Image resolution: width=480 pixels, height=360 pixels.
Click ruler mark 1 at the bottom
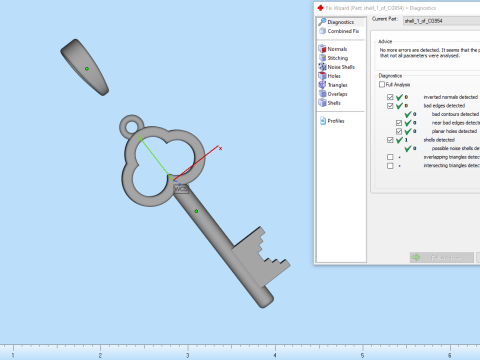click(x=13, y=355)
